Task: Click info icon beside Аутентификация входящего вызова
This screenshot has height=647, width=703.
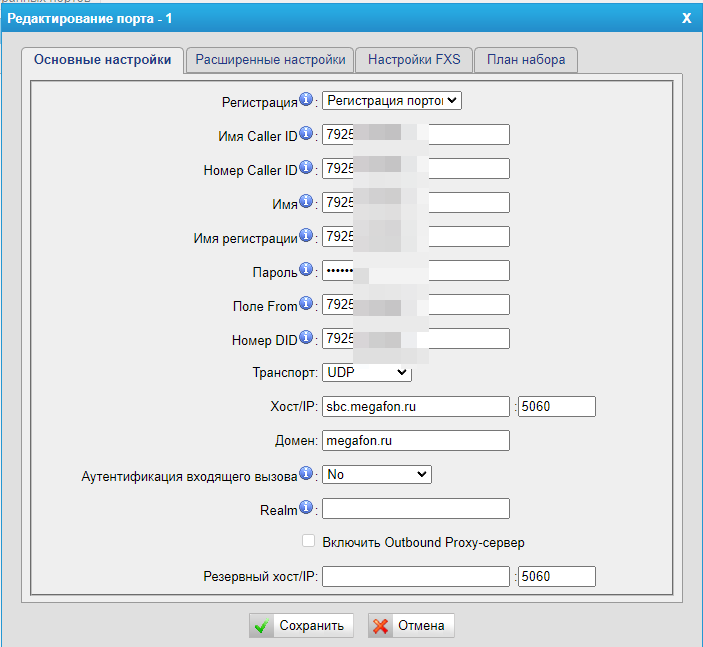Action: [306, 473]
